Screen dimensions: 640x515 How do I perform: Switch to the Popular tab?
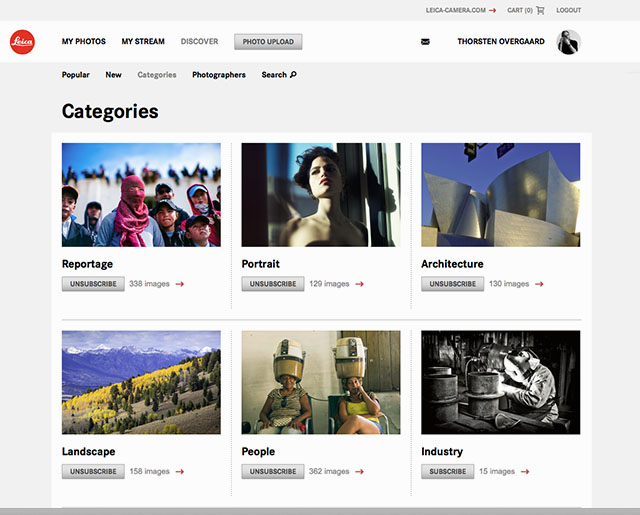pos(76,75)
